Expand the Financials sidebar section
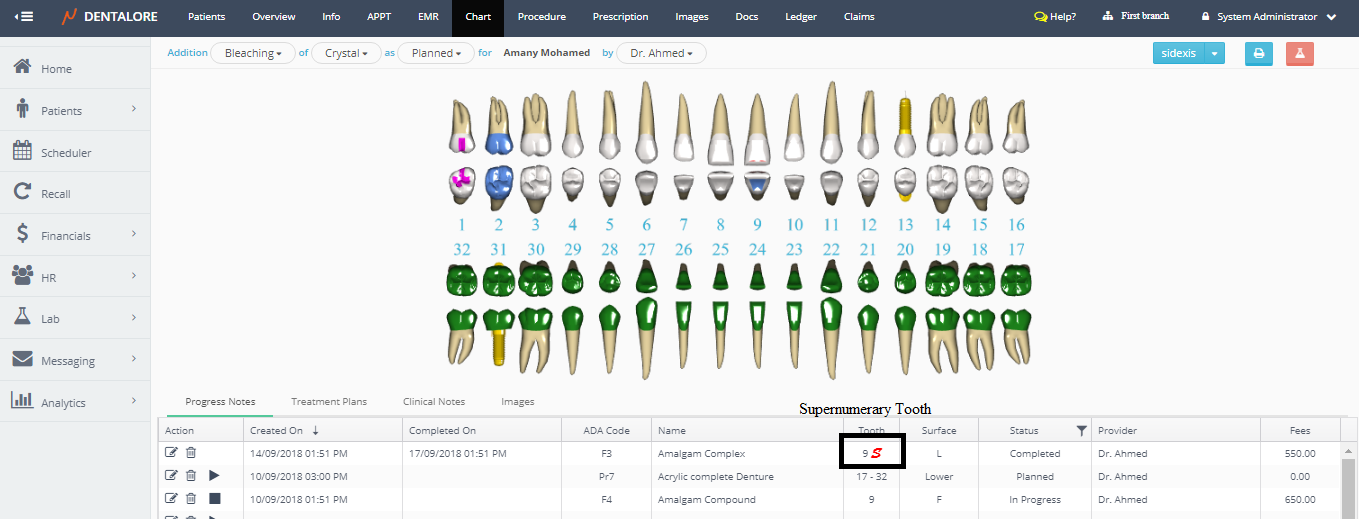The width and height of the screenshot is (1359, 519). 75,236
